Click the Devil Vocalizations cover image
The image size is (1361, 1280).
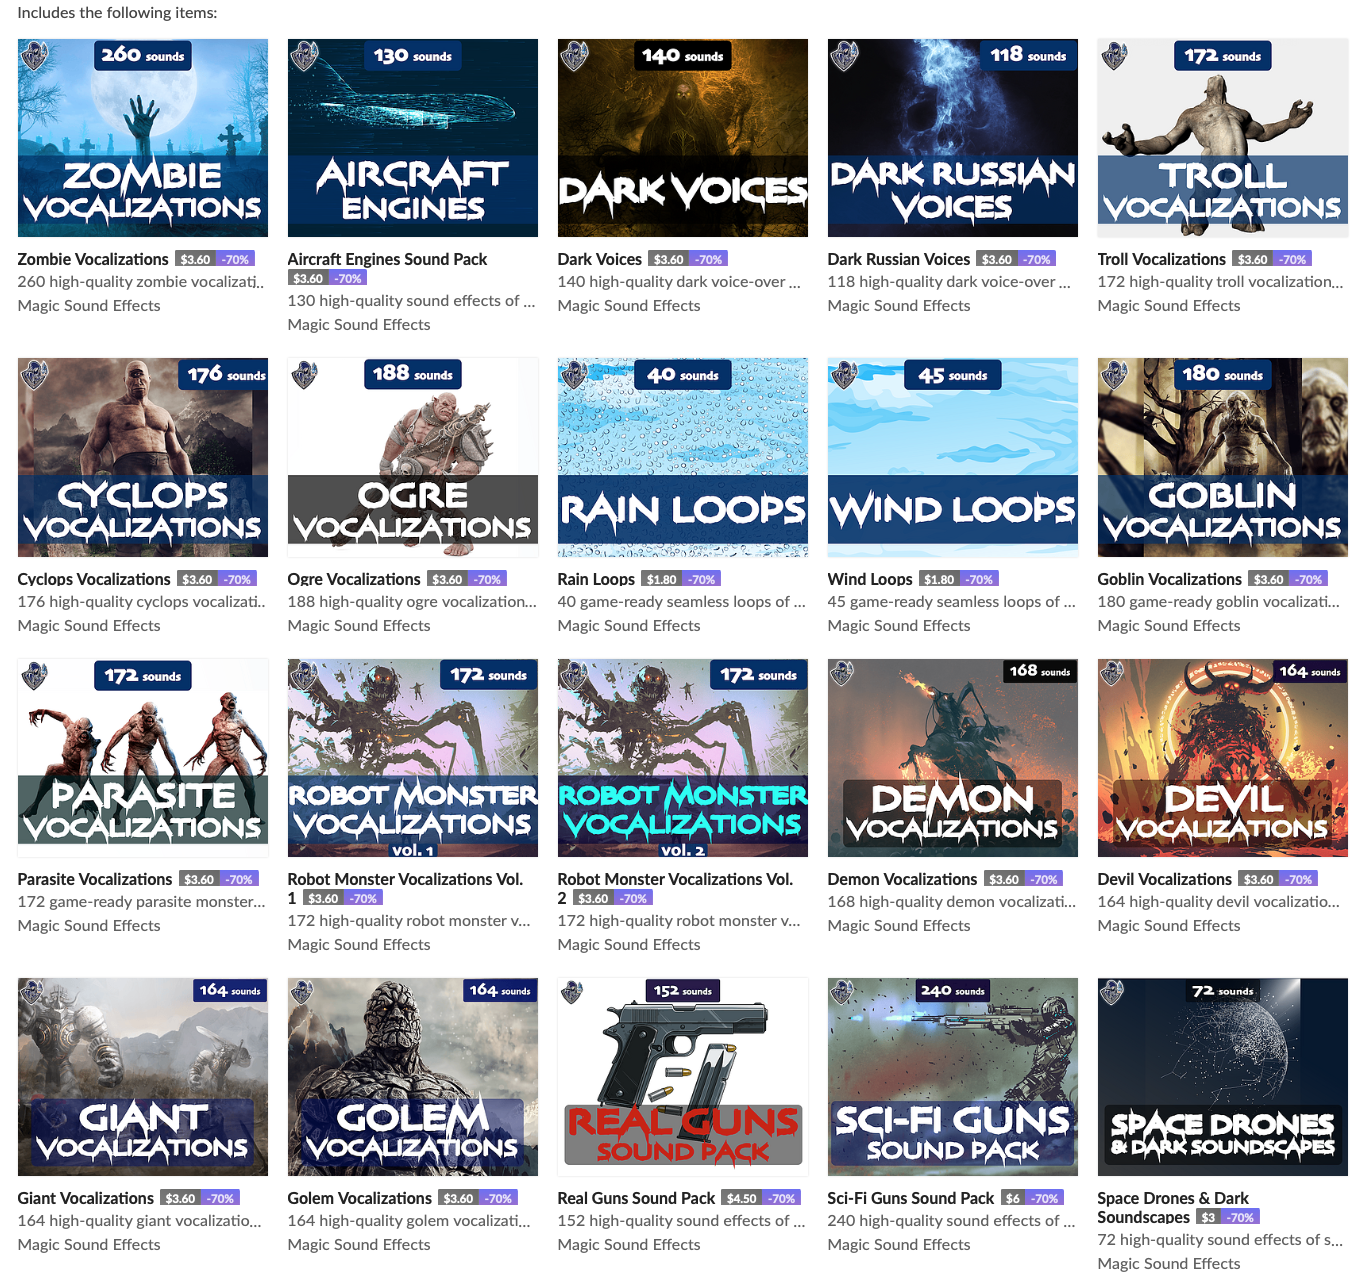coord(1223,757)
